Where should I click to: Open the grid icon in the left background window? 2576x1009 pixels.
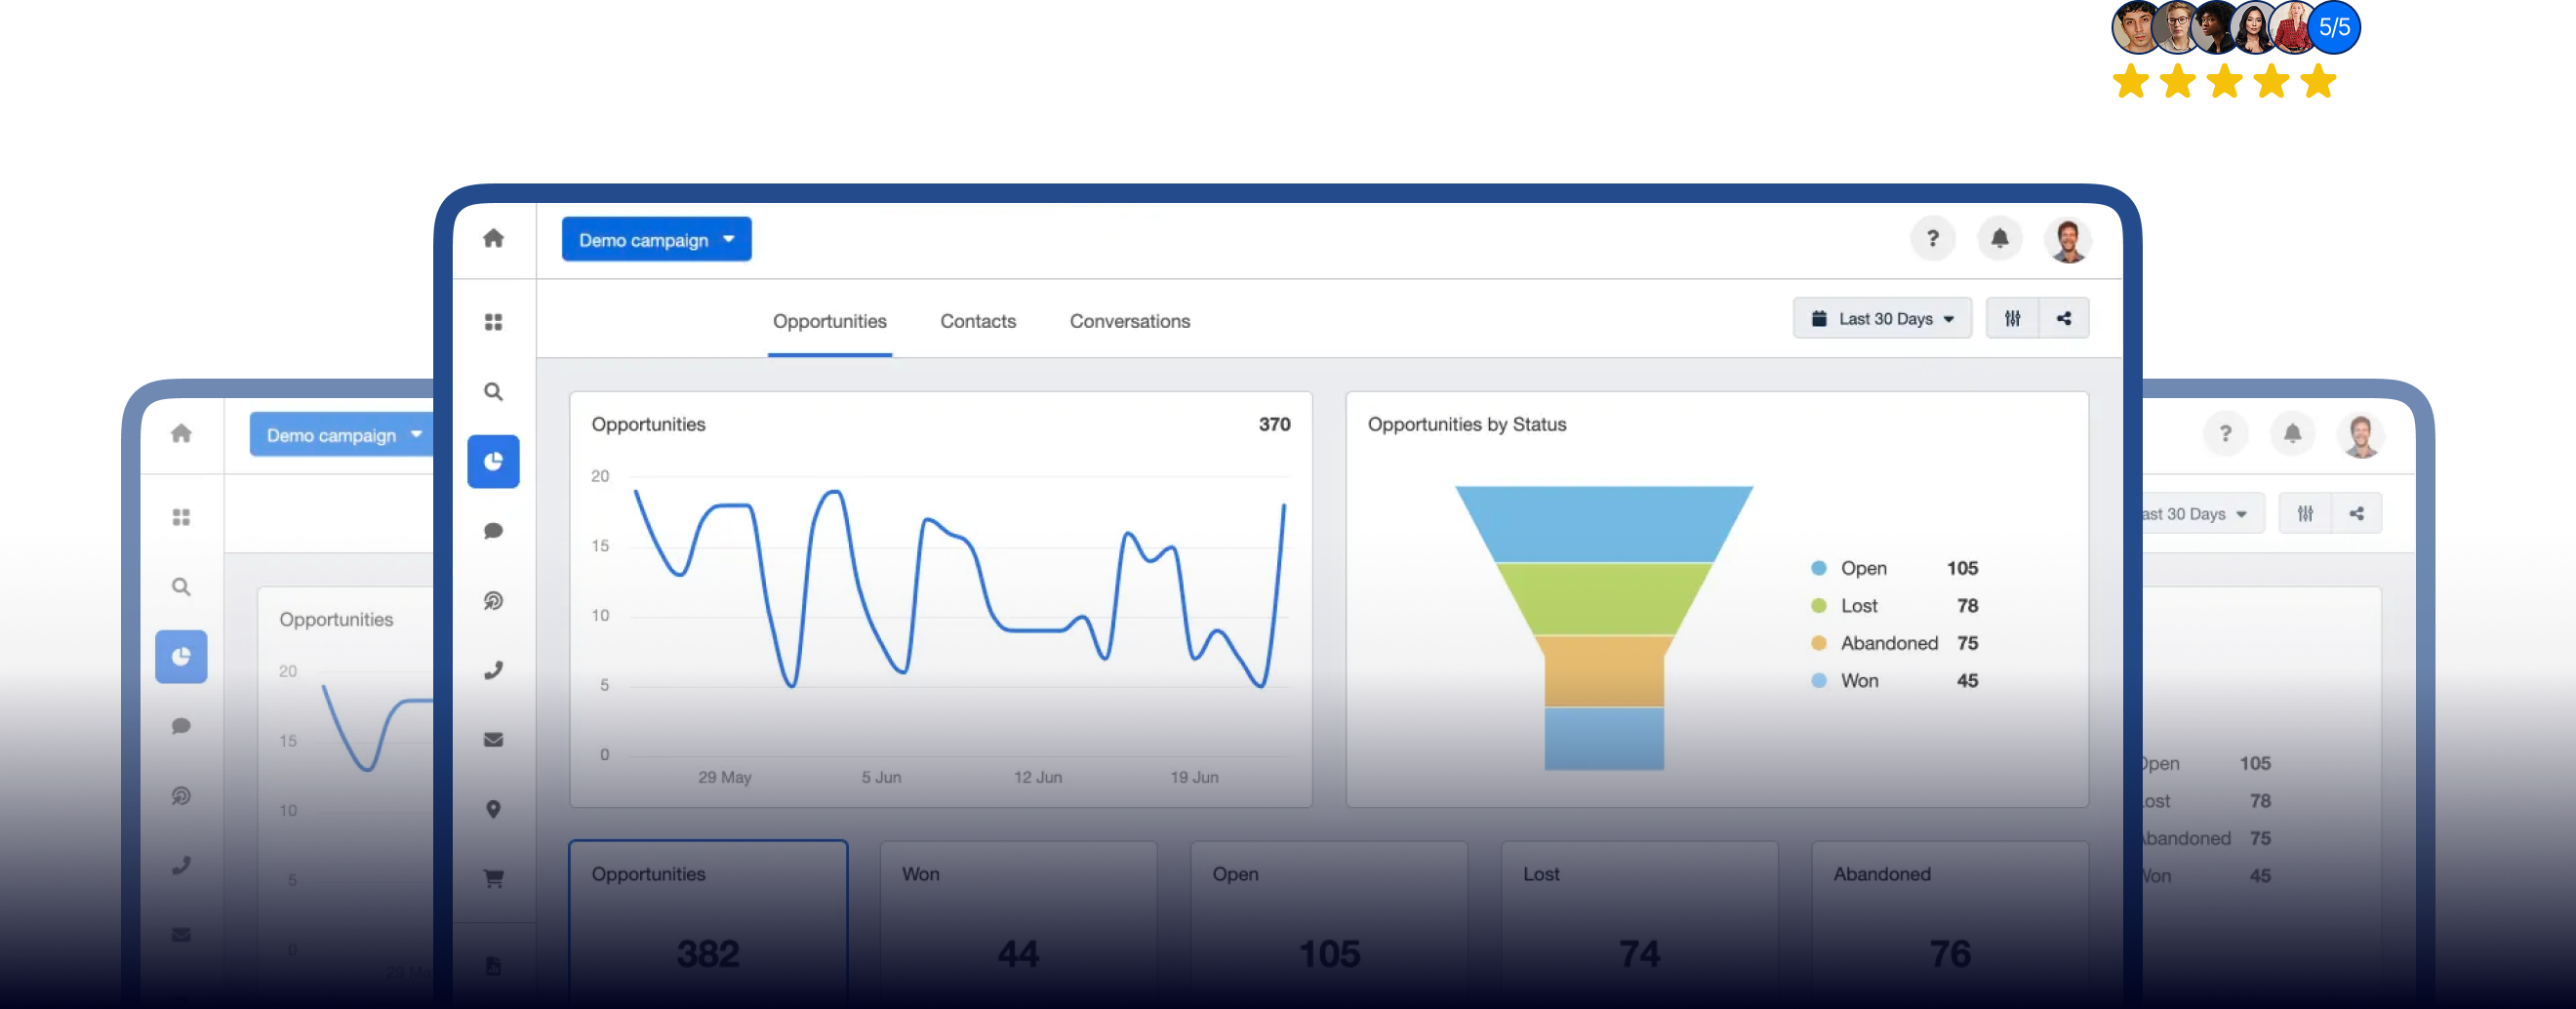point(181,517)
